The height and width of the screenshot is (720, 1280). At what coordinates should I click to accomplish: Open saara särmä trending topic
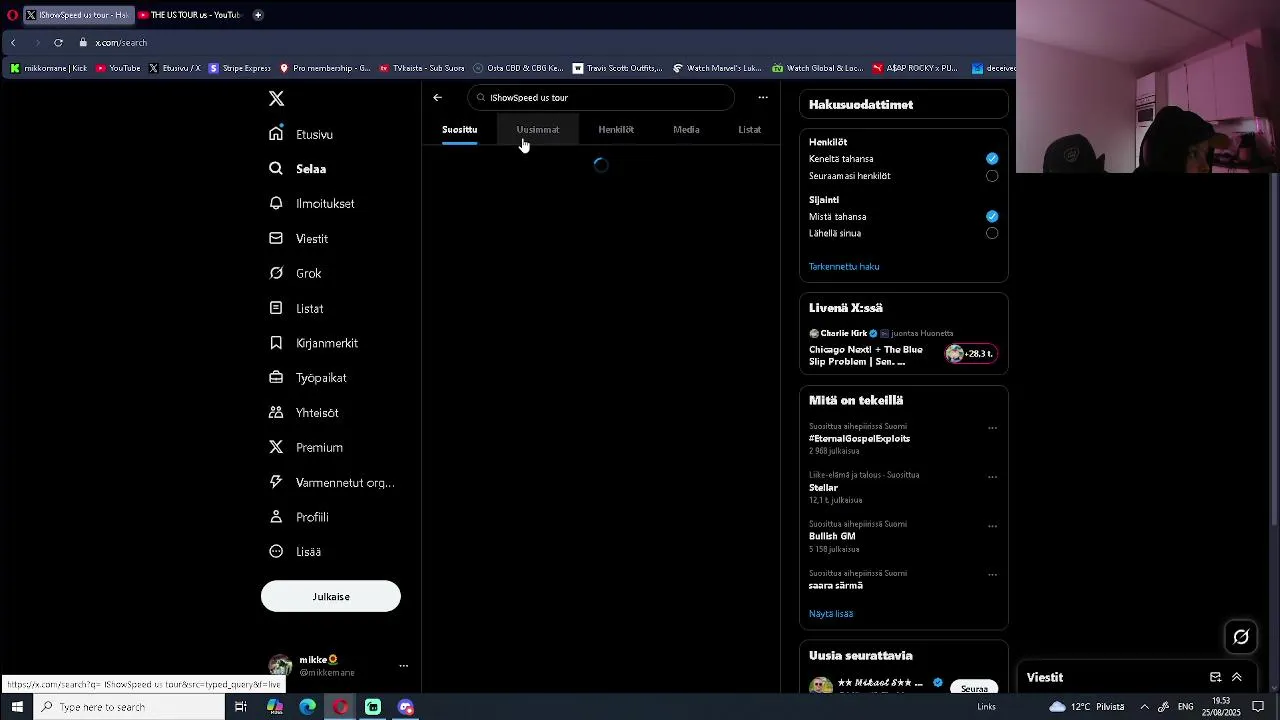point(836,586)
